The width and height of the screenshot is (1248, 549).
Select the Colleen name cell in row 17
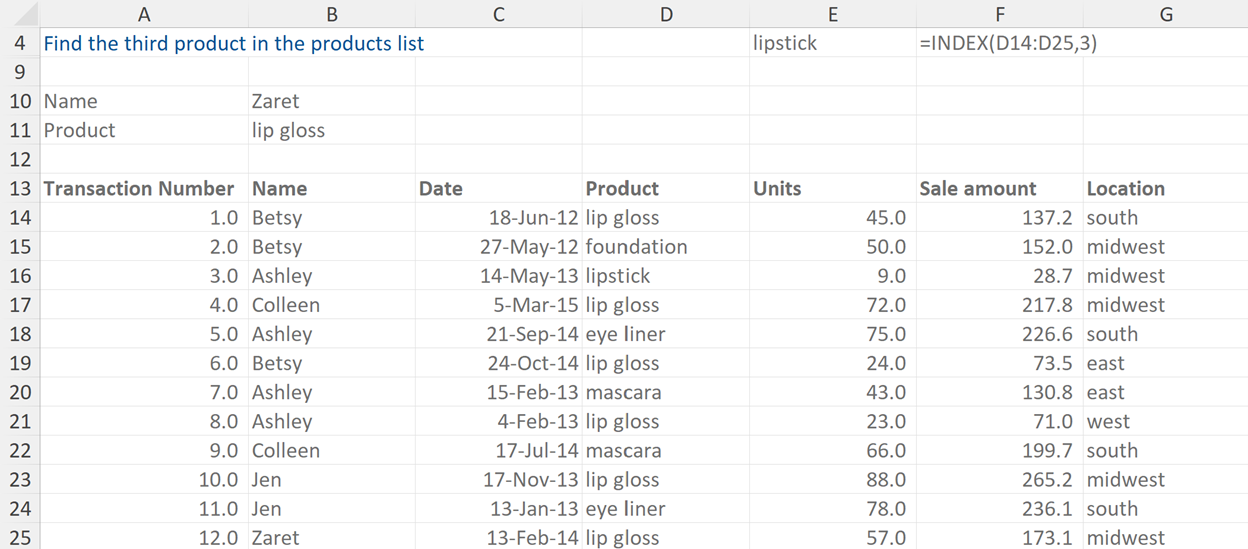point(286,305)
